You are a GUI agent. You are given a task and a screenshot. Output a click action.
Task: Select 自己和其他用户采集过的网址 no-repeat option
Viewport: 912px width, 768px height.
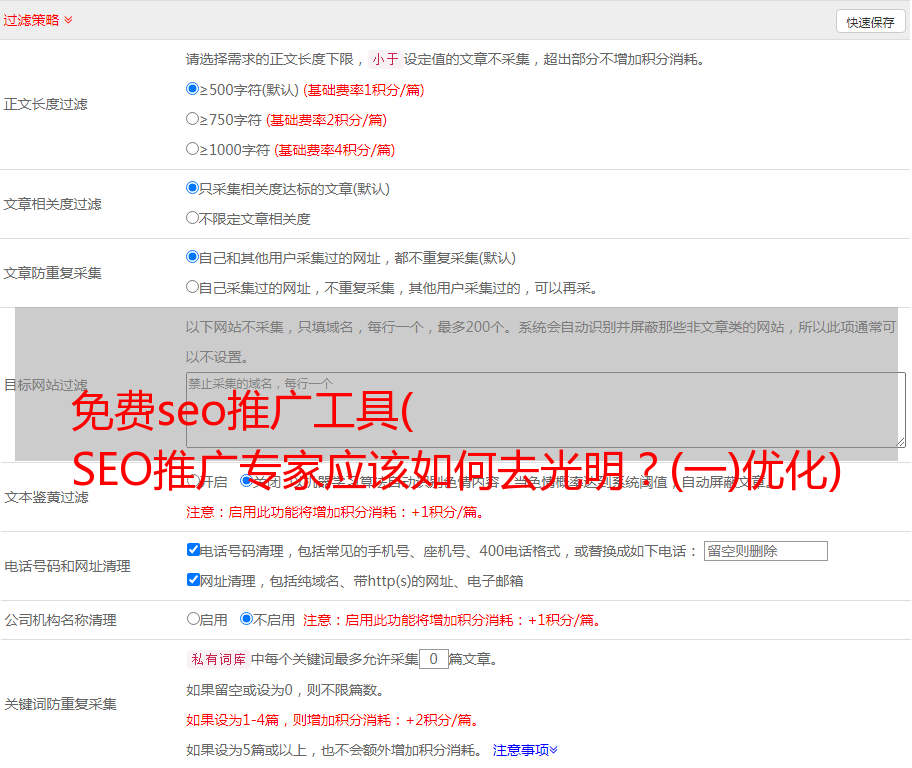[193, 257]
